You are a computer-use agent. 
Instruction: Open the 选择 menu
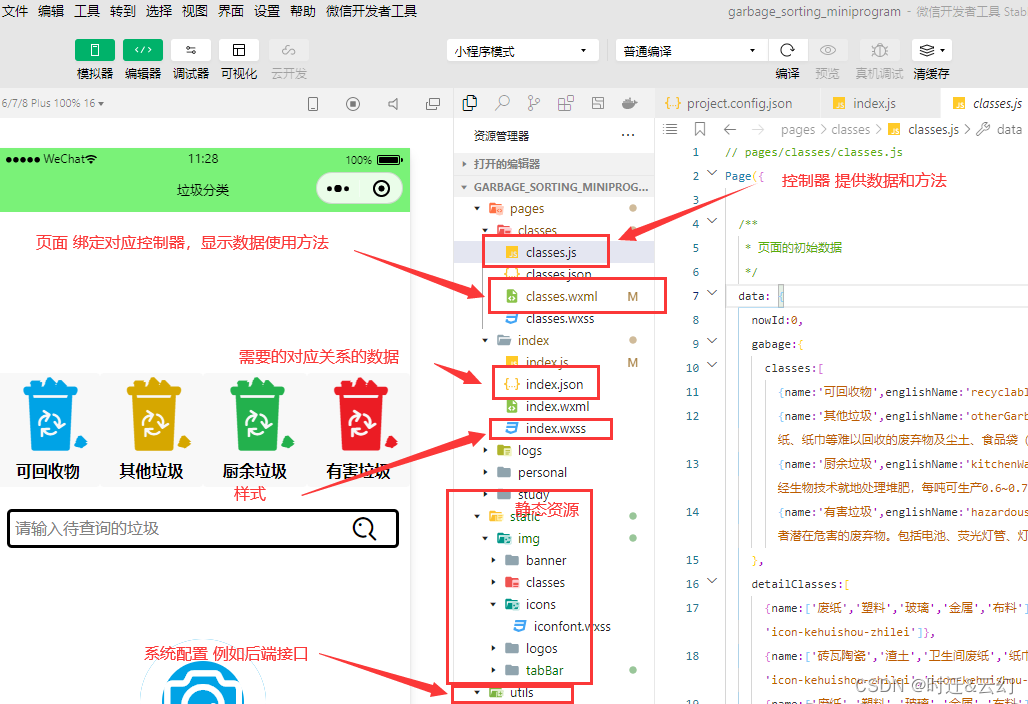point(159,11)
